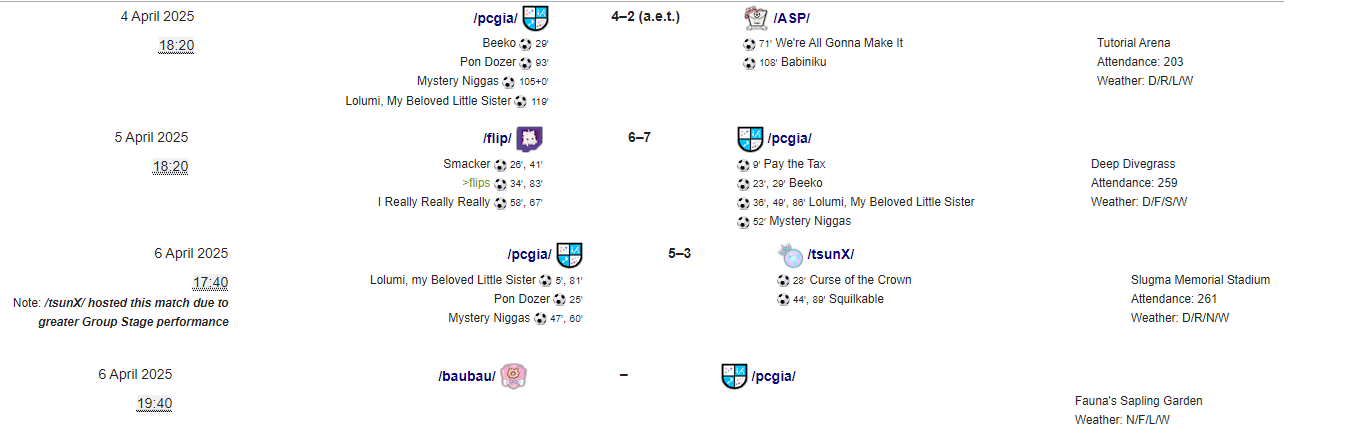
Task: Click the /pcgia/ shield logo in 4 April match
Action: pyautogui.click(x=536, y=18)
